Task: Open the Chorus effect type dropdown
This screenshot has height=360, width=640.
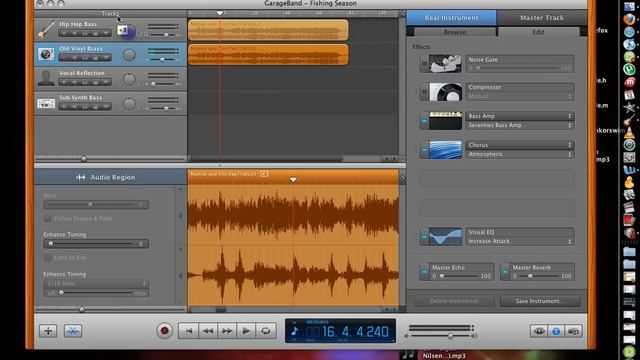Action: [520, 145]
